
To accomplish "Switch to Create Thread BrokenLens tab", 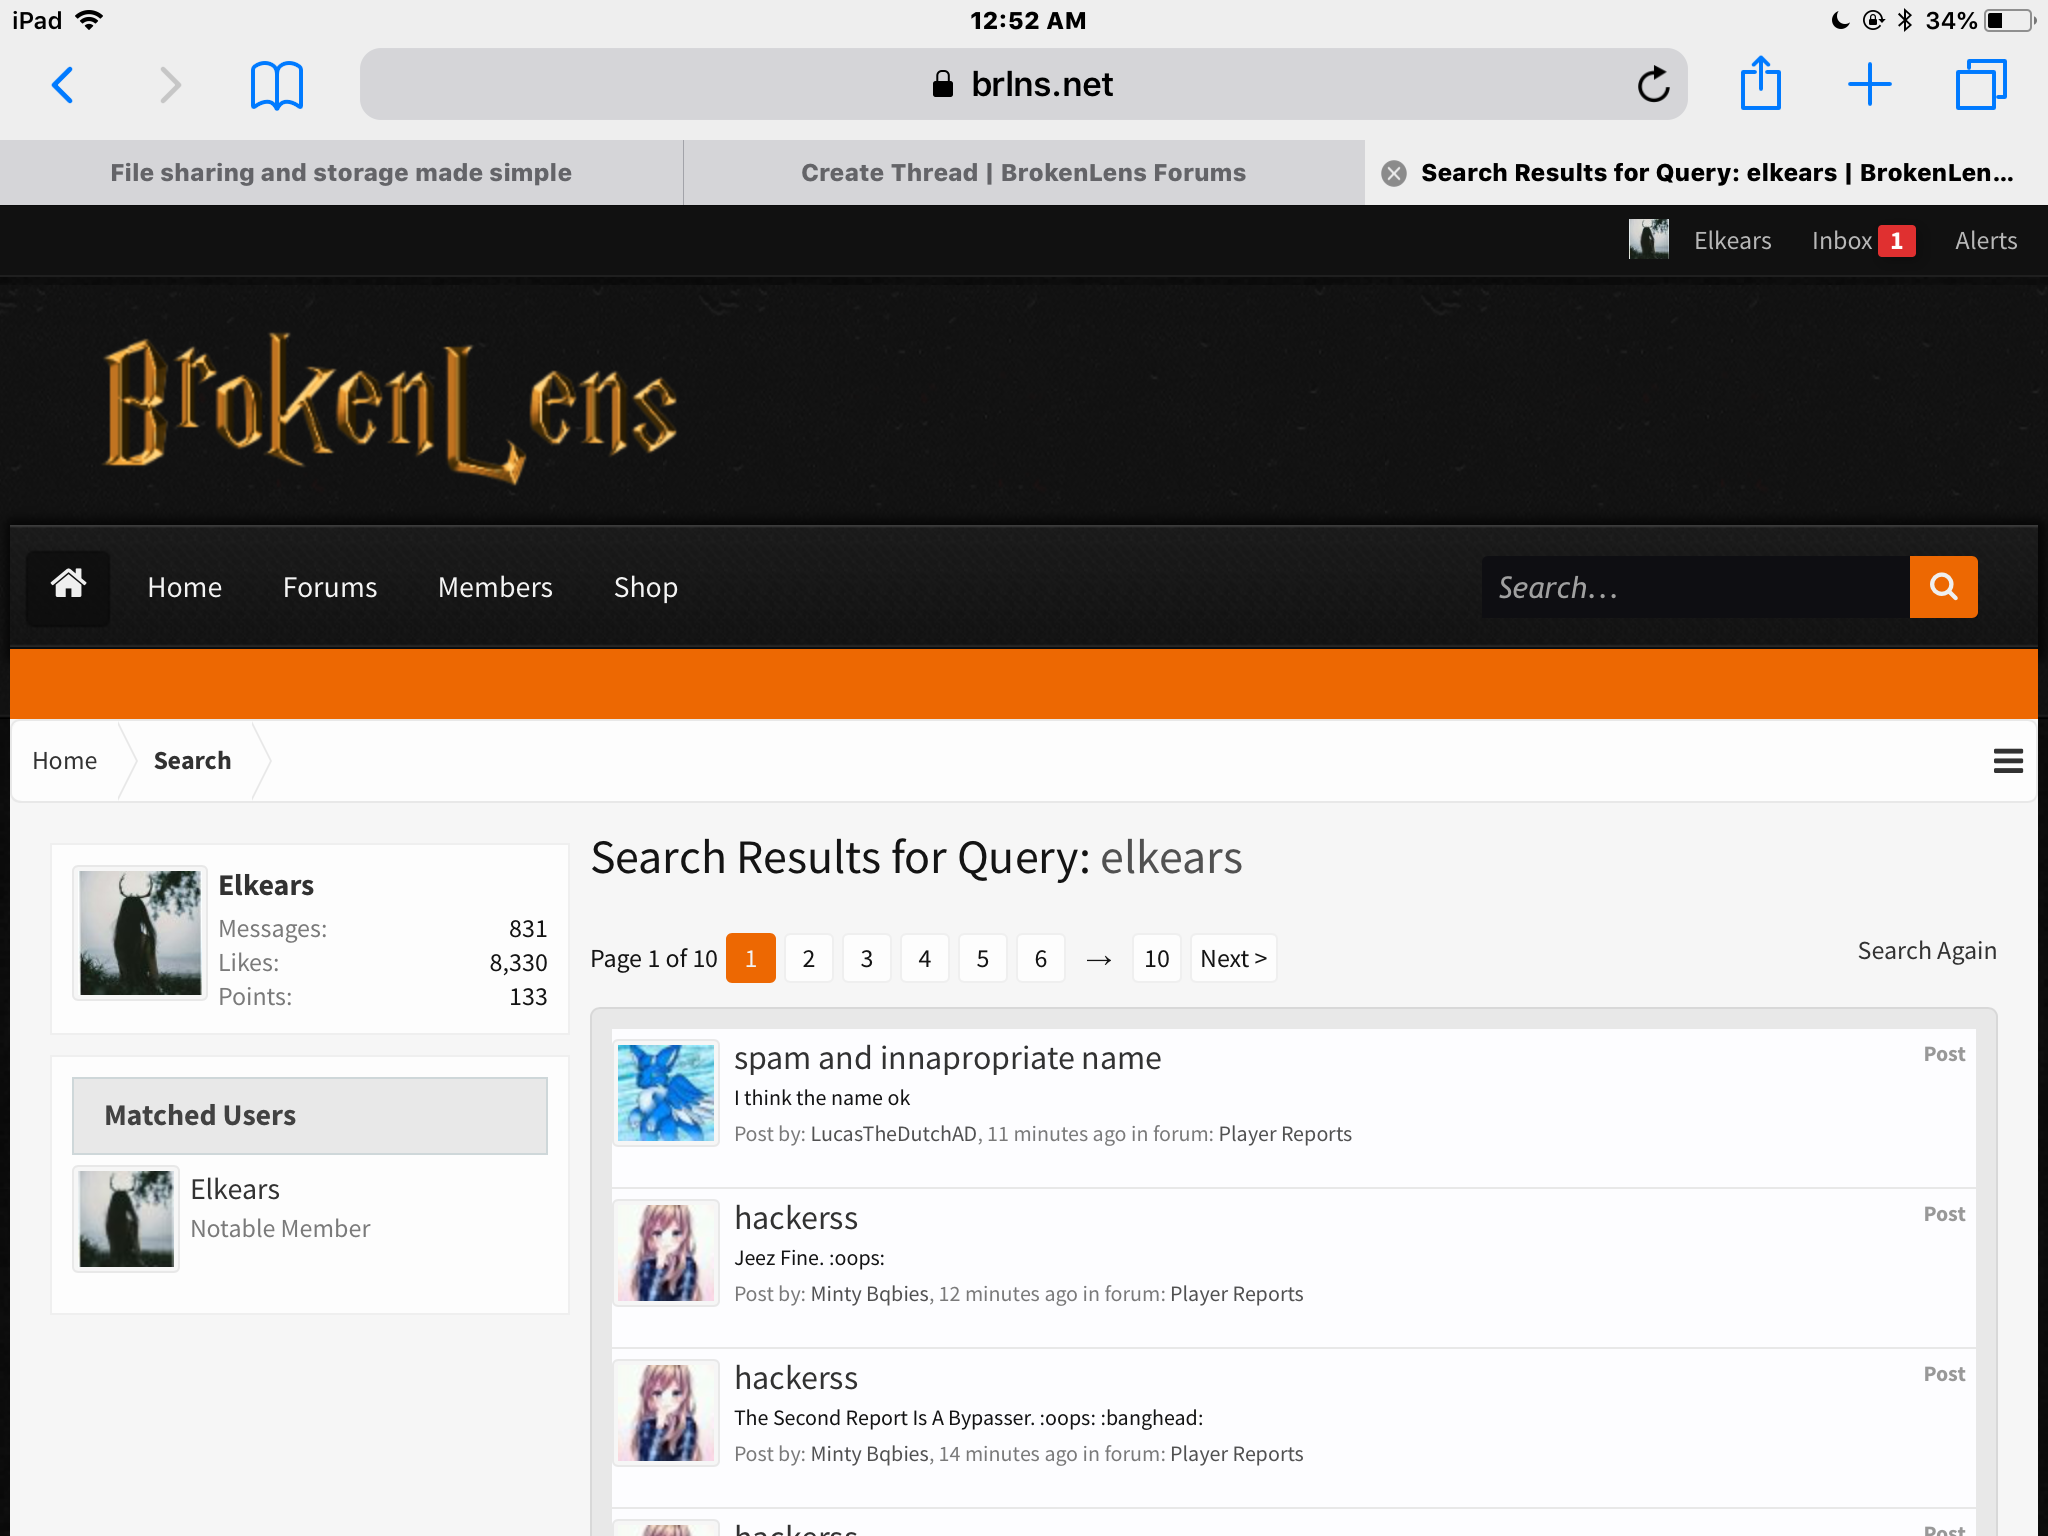I will coord(1023,173).
